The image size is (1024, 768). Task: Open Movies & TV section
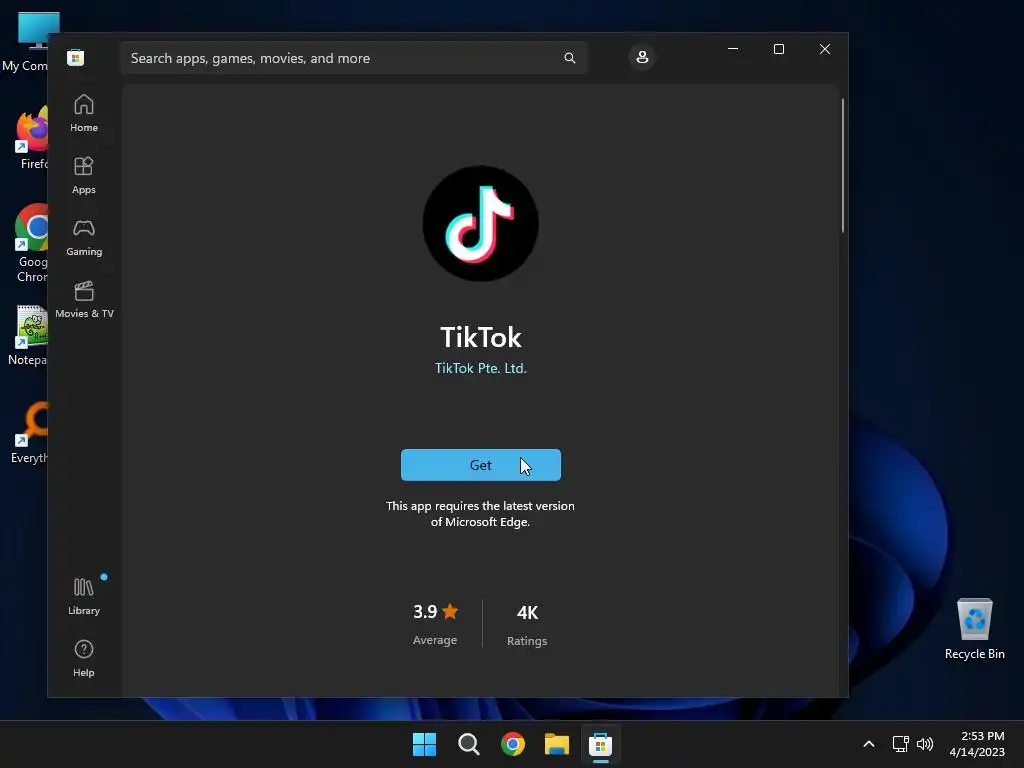[x=84, y=300]
